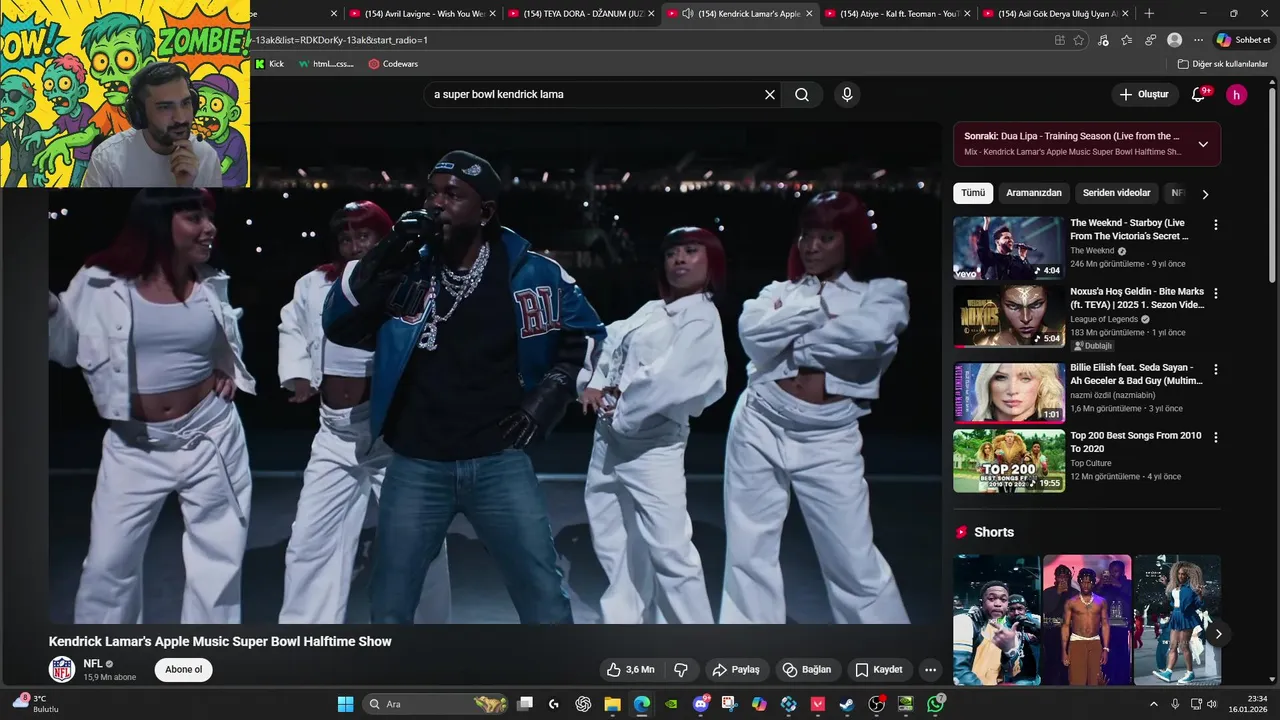Select the Seriden videolar filter chip
Viewport: 1280px width, 720px height.
click(1117, 193)
